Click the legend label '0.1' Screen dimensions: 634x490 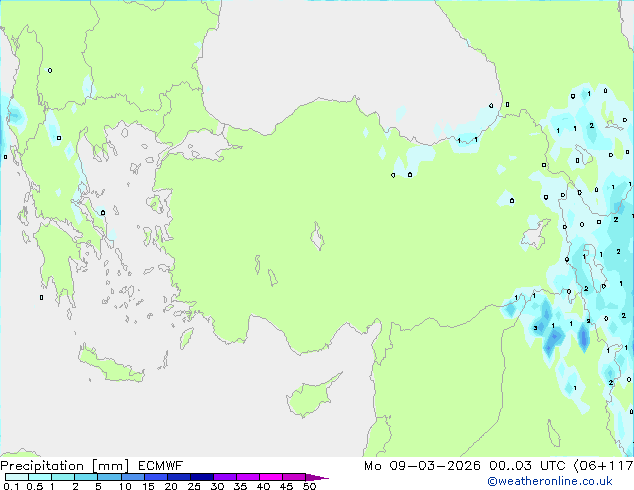[x=11, y=486]
